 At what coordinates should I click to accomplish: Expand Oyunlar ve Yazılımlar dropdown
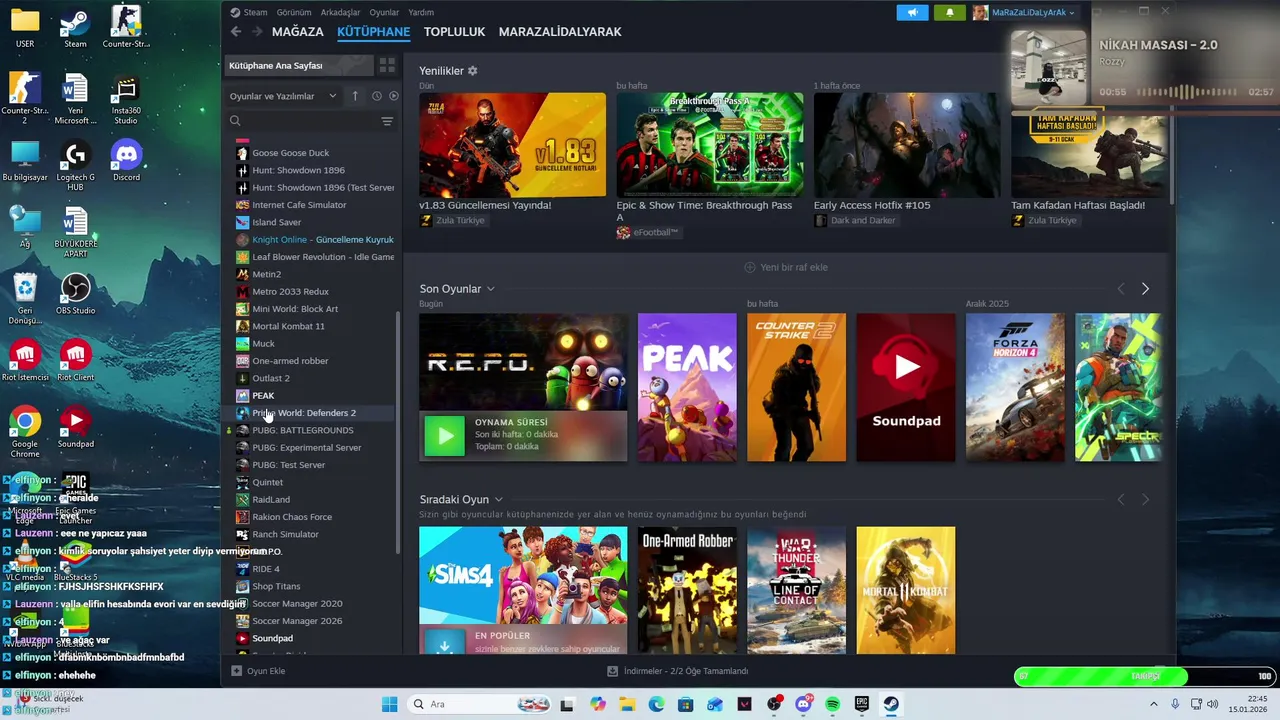pyautogui.click(x=284, y=96)
